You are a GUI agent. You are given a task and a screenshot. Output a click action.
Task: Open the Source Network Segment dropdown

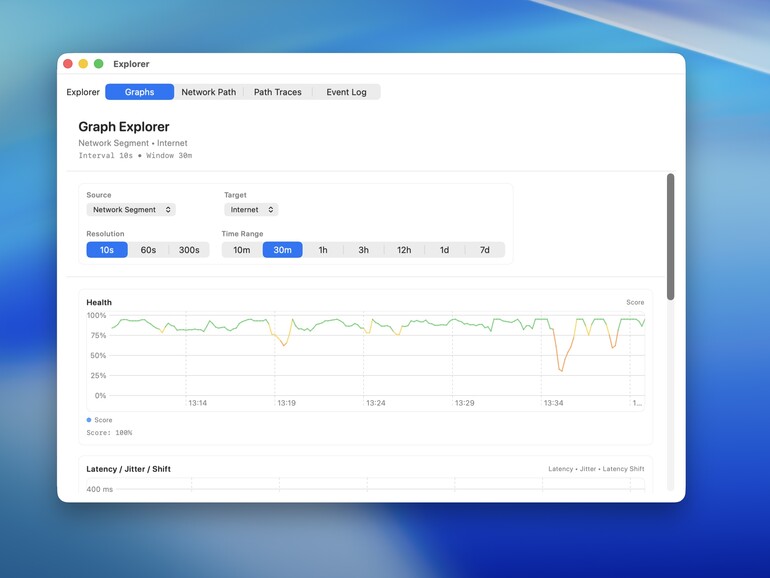[131, 210]
